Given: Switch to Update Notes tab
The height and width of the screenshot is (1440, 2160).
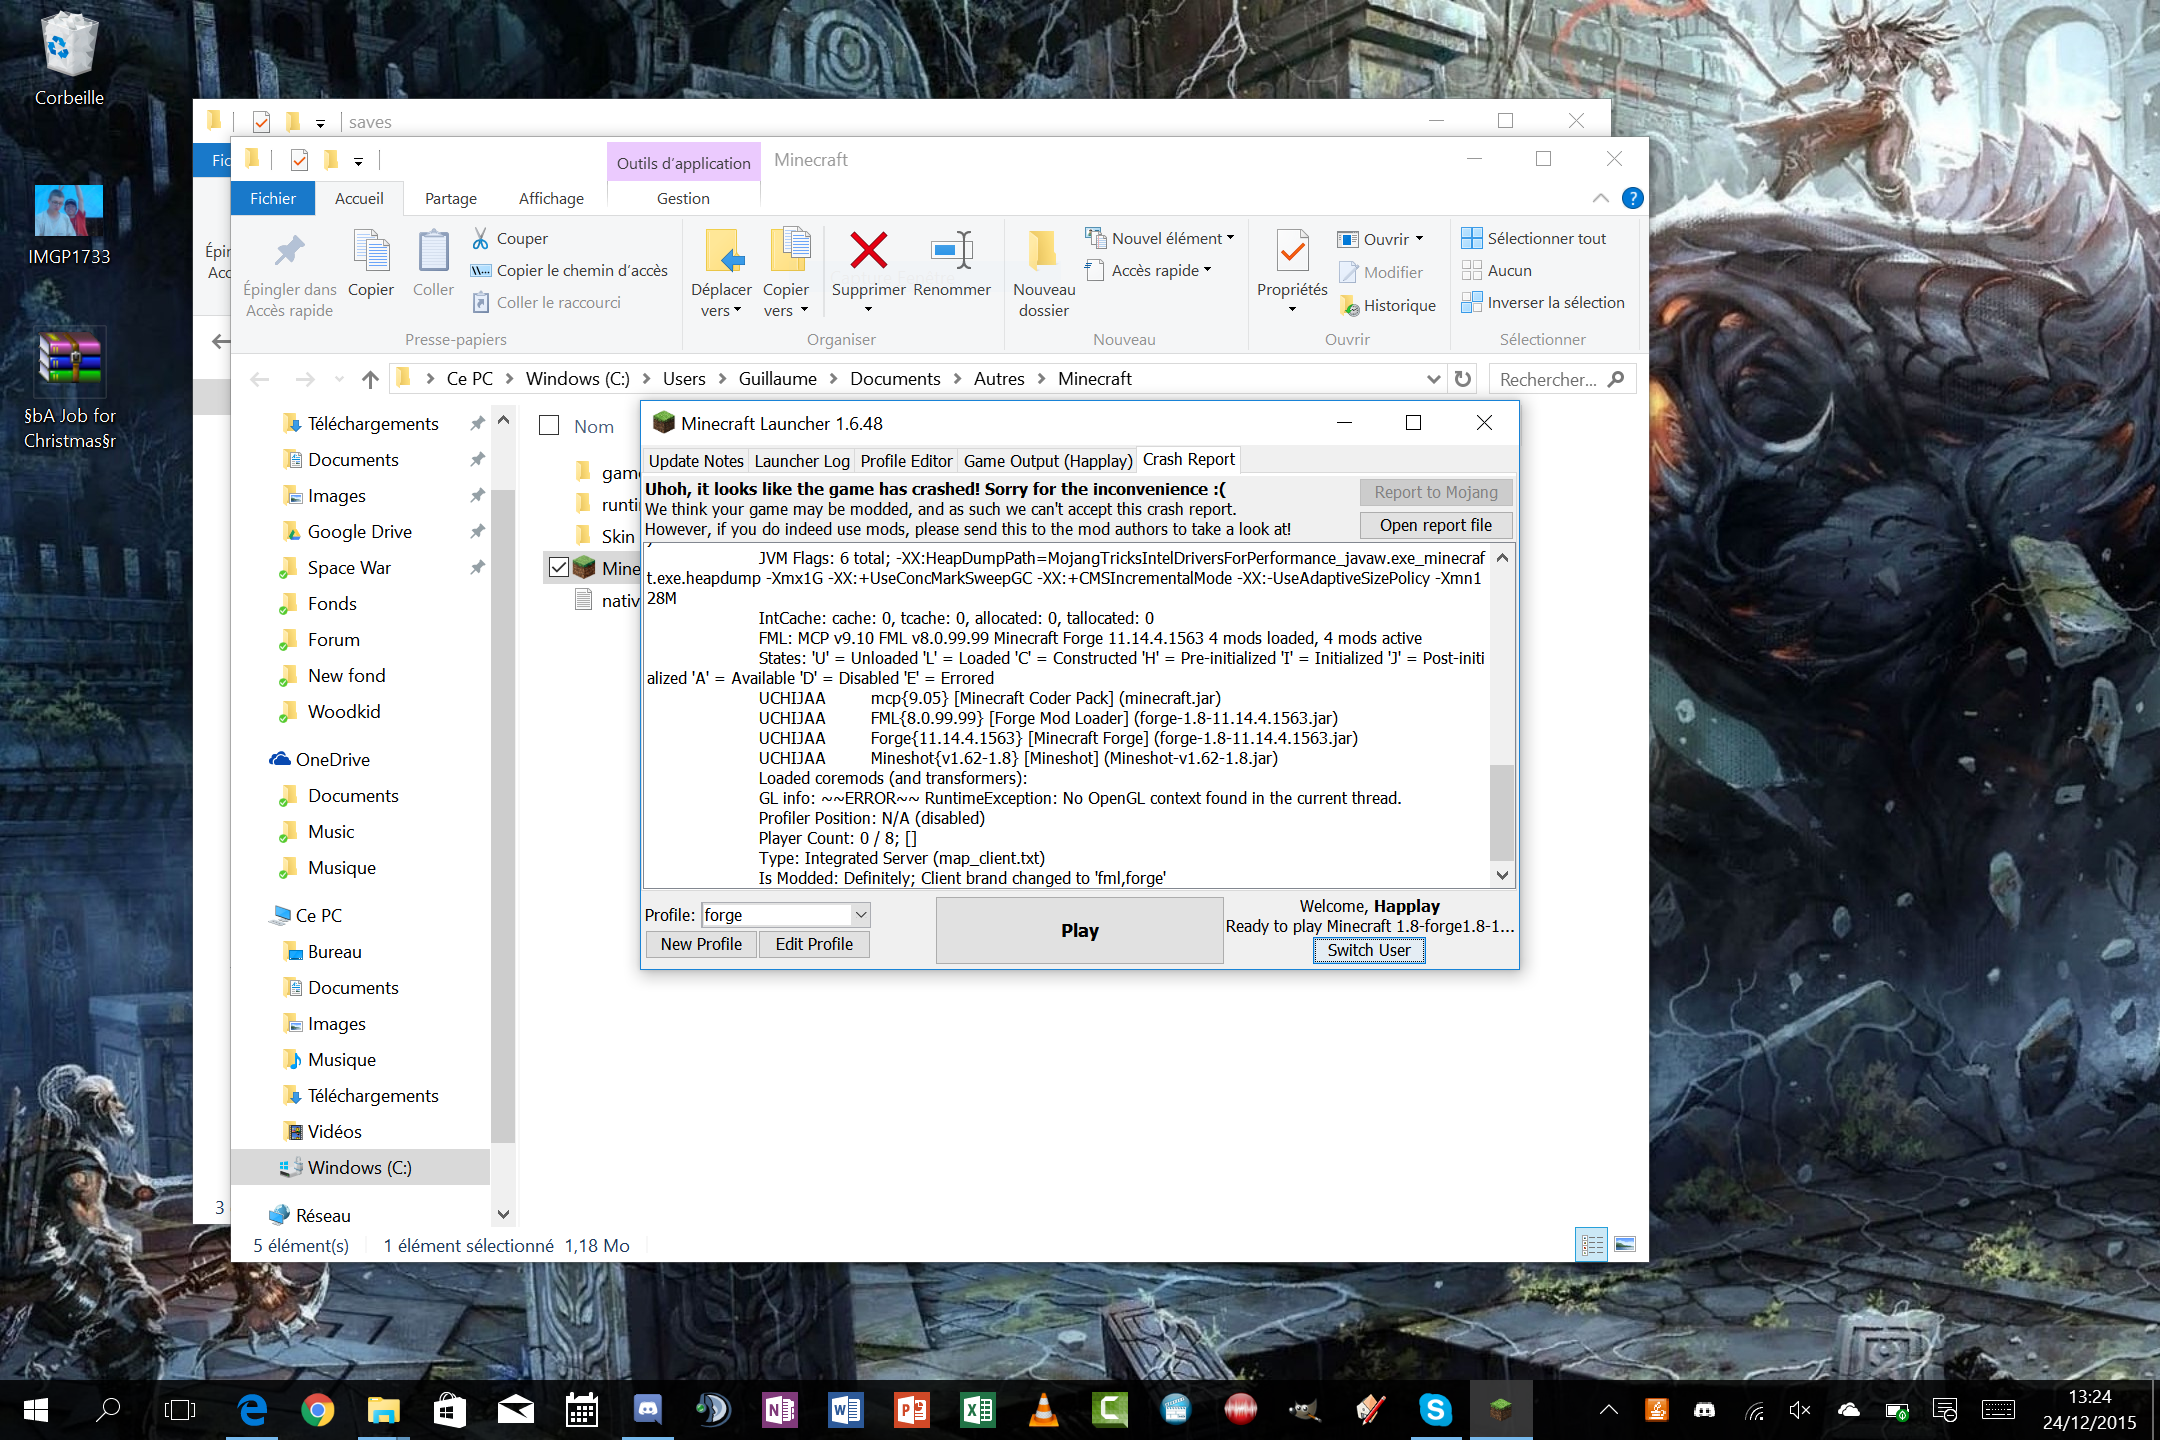Looking at the screenshot, I should click(x=696, y=461).
